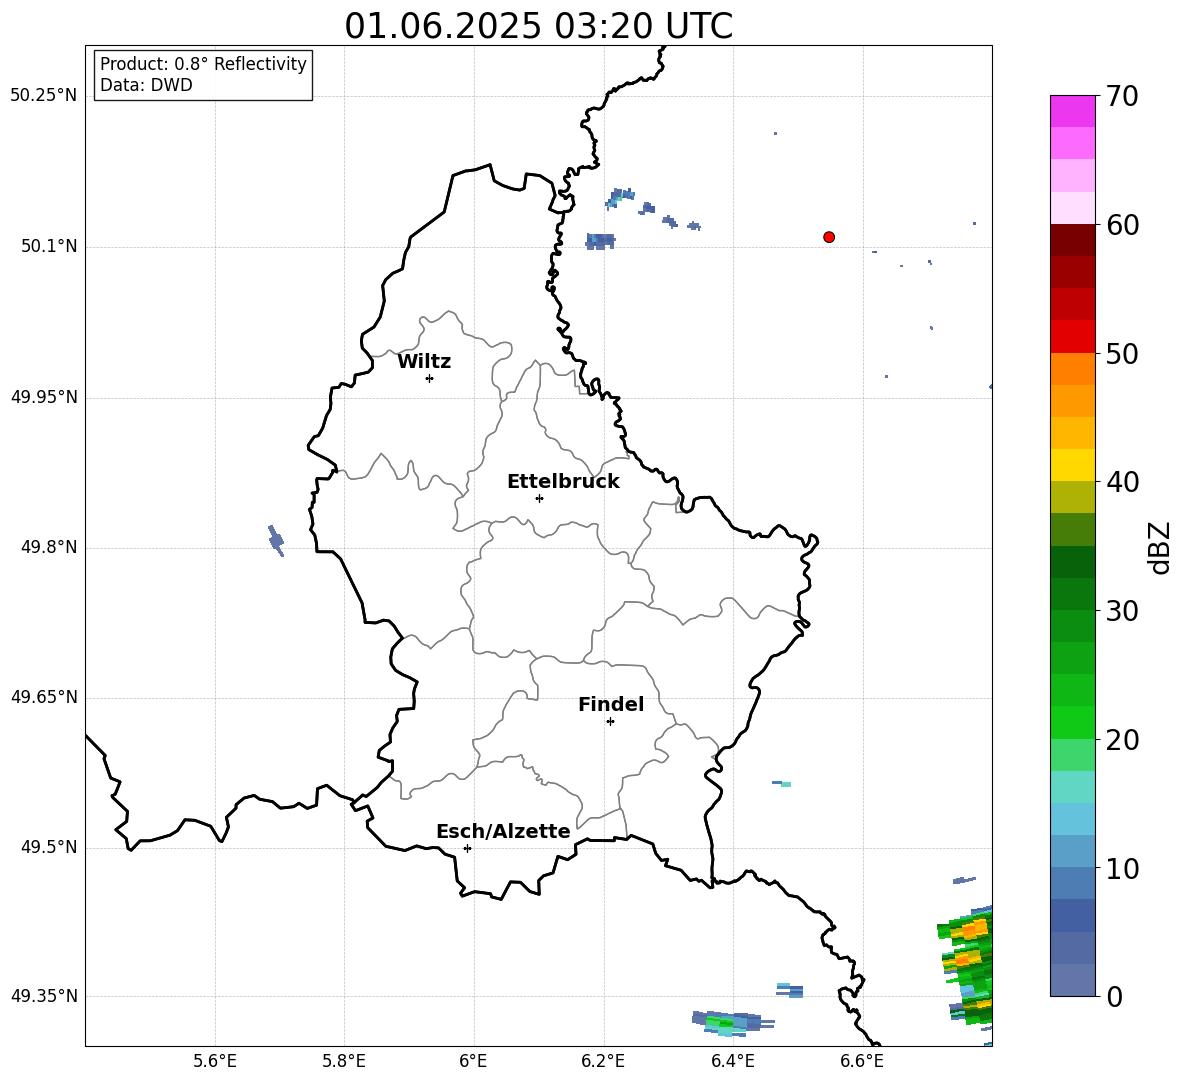The width and height of the screenshot is (1184, 1081).
Task: Click the 49.35°N latitude label
Action: coord(44,996)
